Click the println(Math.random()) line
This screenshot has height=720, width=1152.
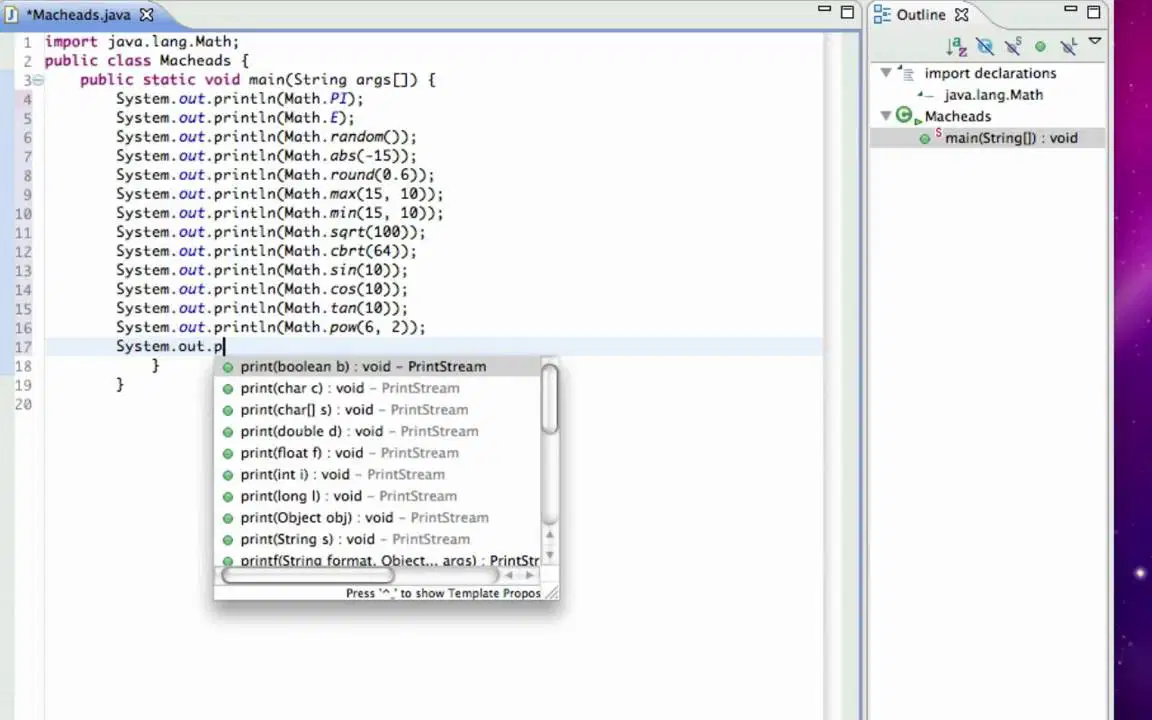click(x=266, y=137)
